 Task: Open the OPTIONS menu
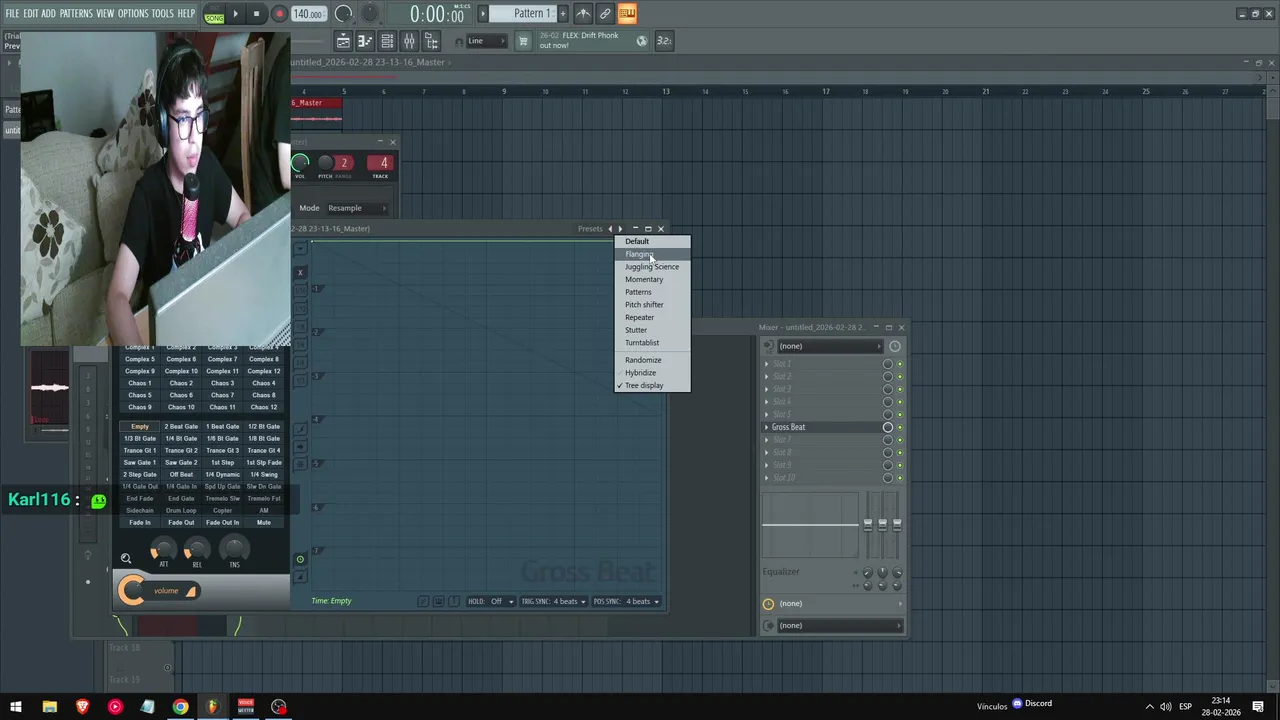[133, 14]
